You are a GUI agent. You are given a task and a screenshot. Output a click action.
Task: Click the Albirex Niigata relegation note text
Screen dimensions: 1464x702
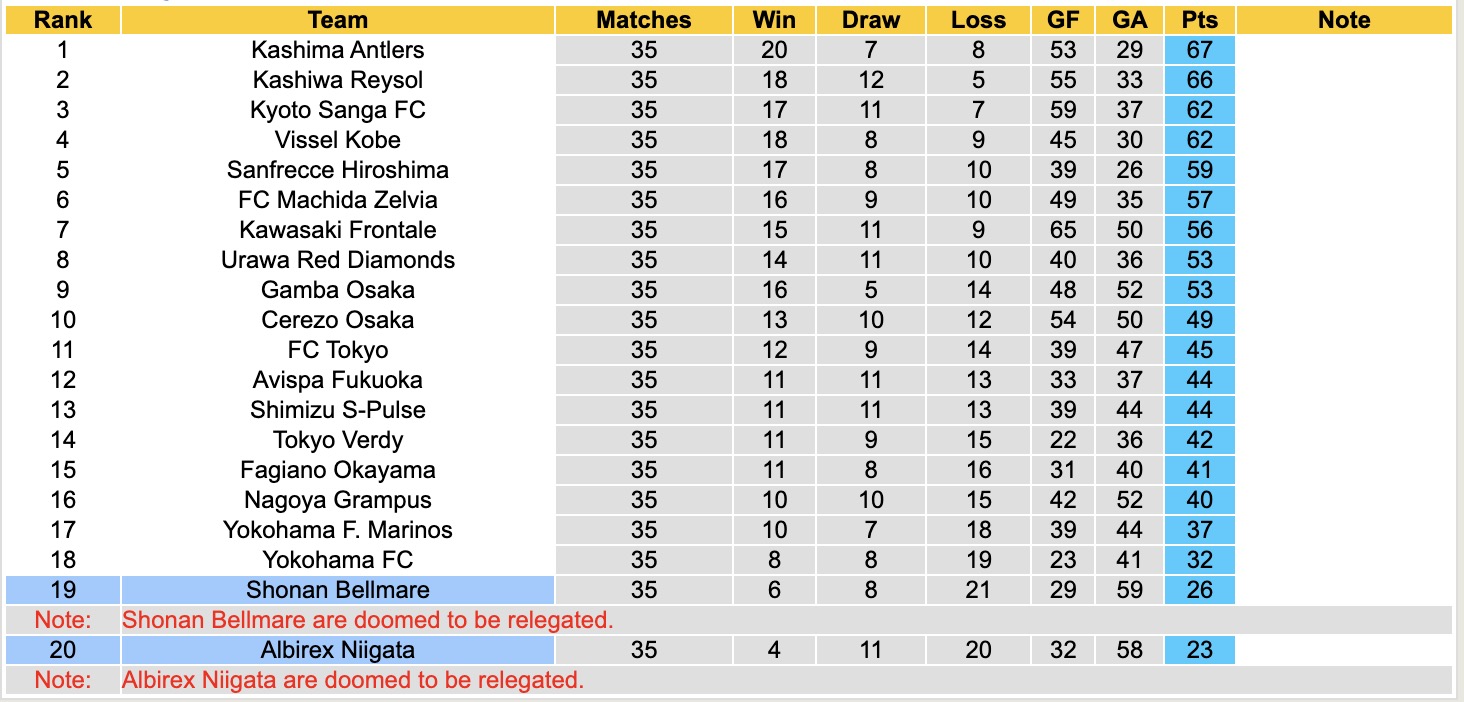click(x=352, y=680)
